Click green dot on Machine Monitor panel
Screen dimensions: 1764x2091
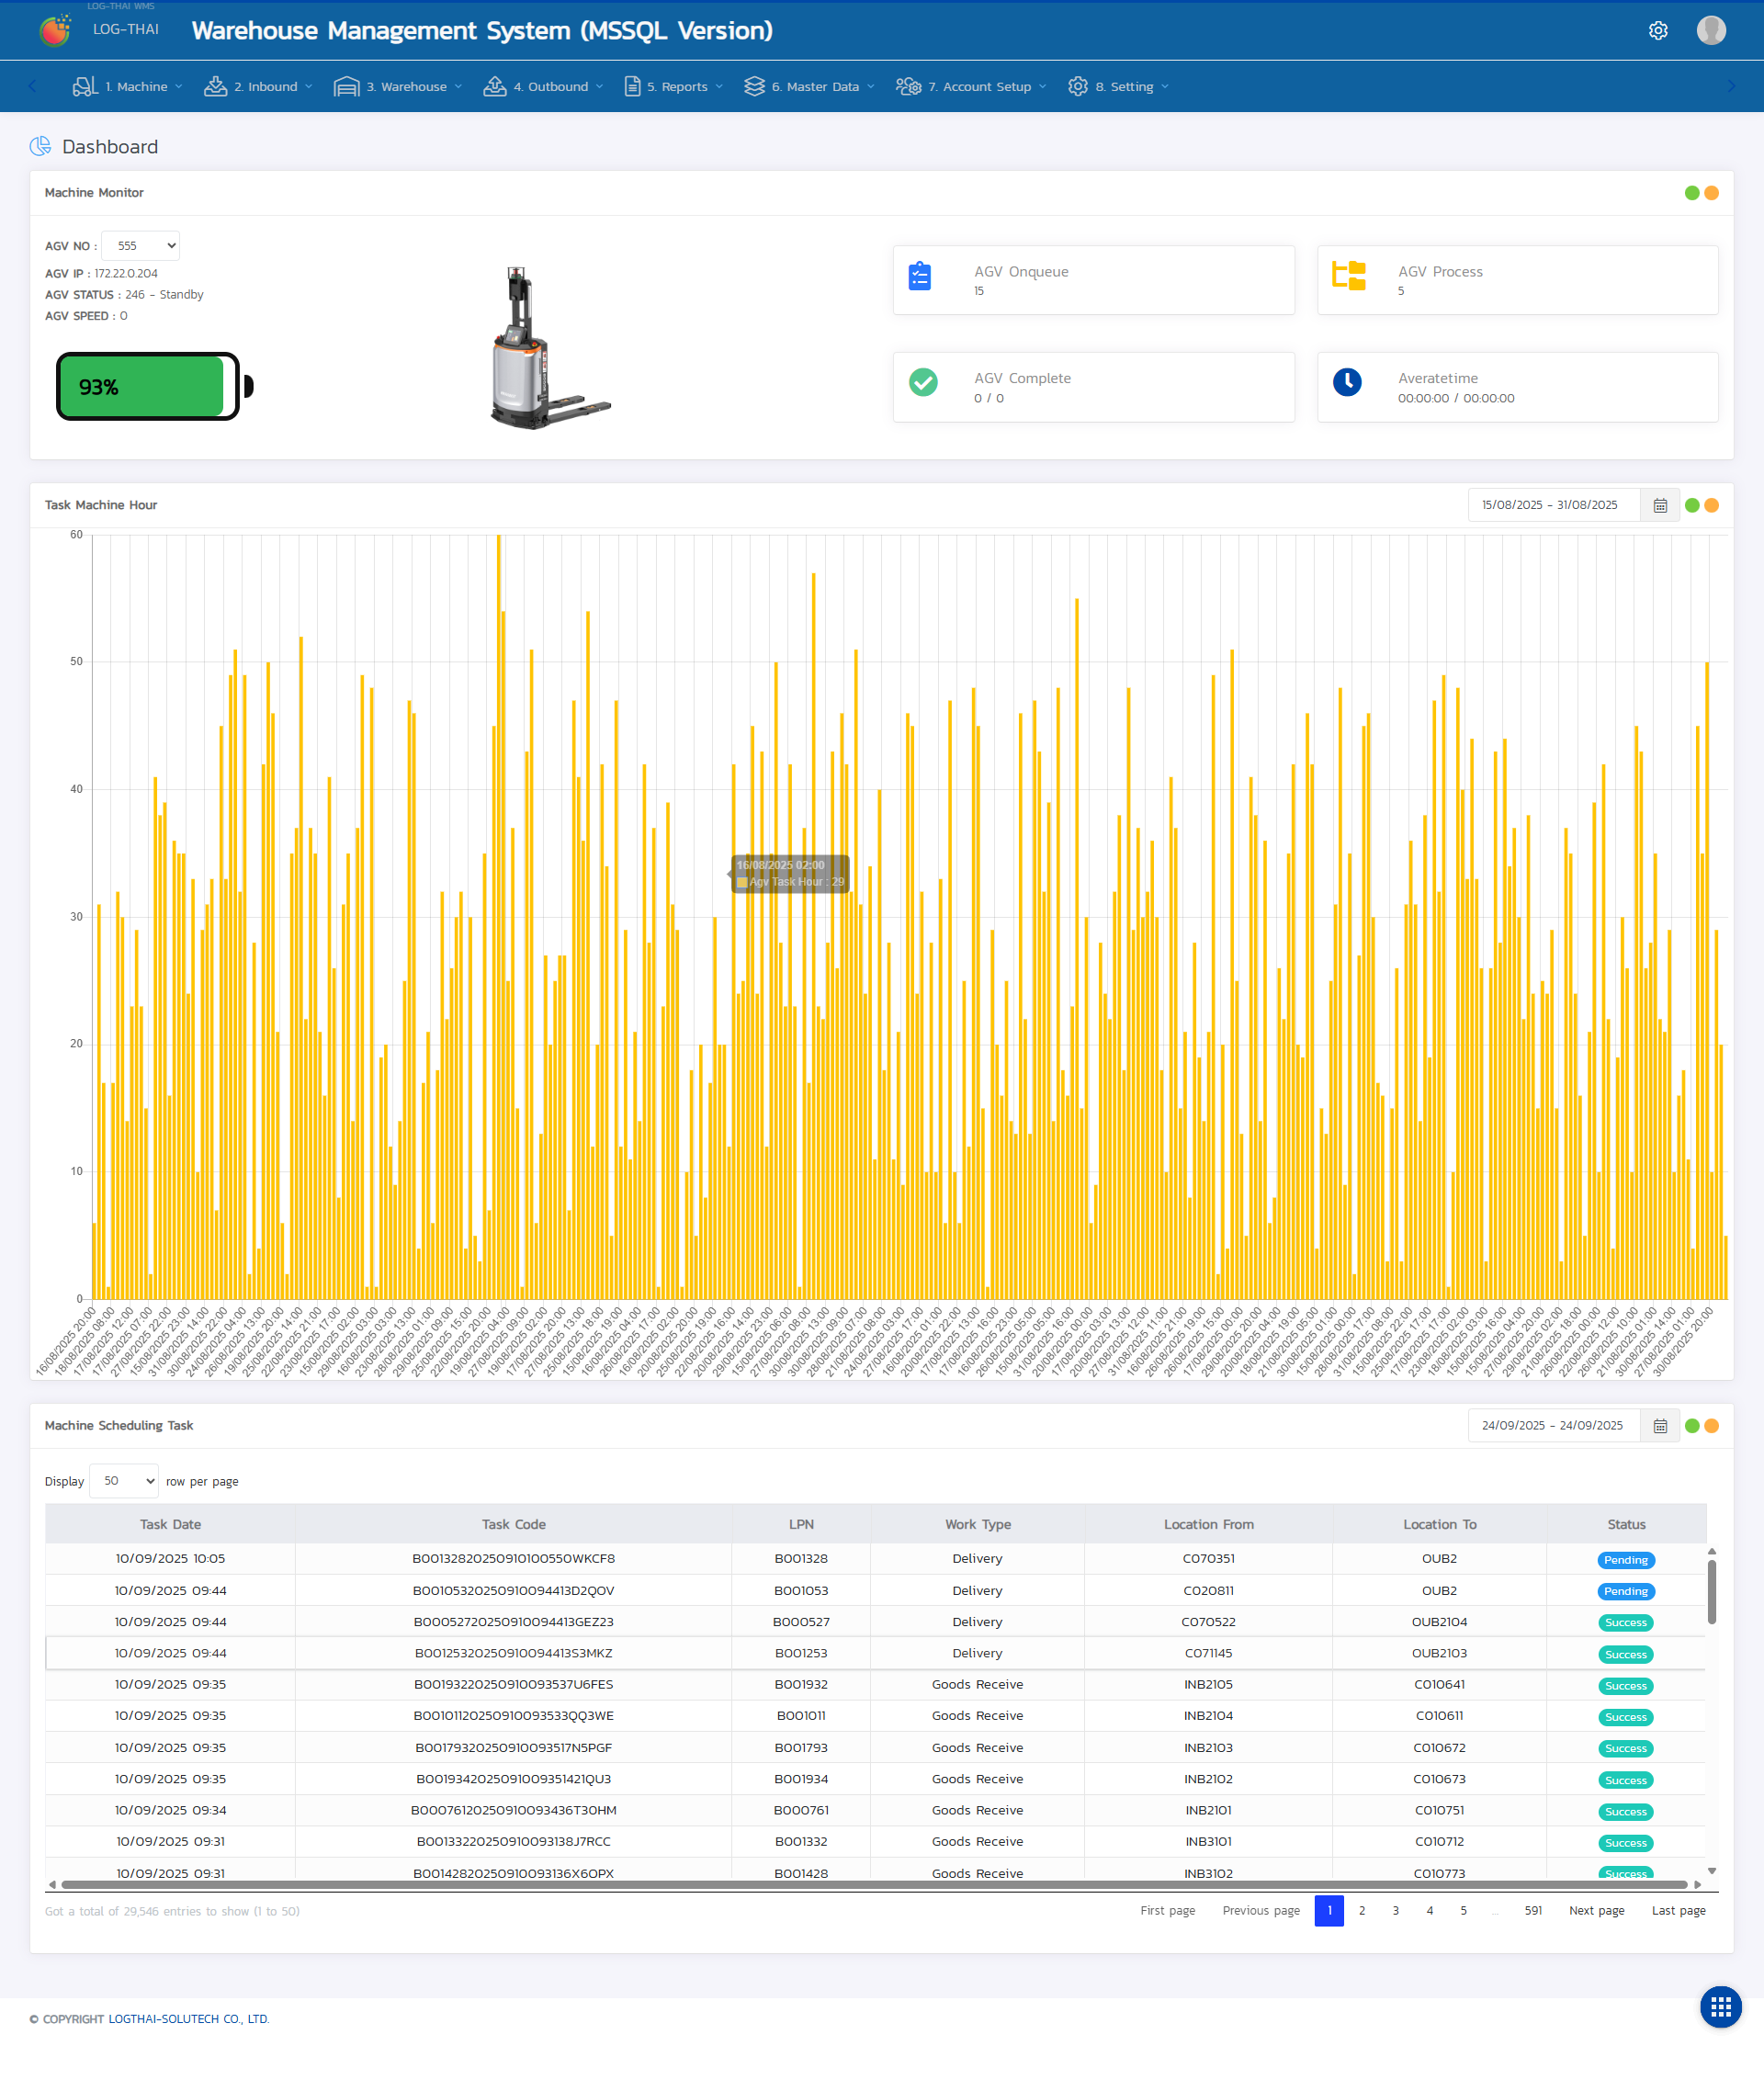(1691, 193)
